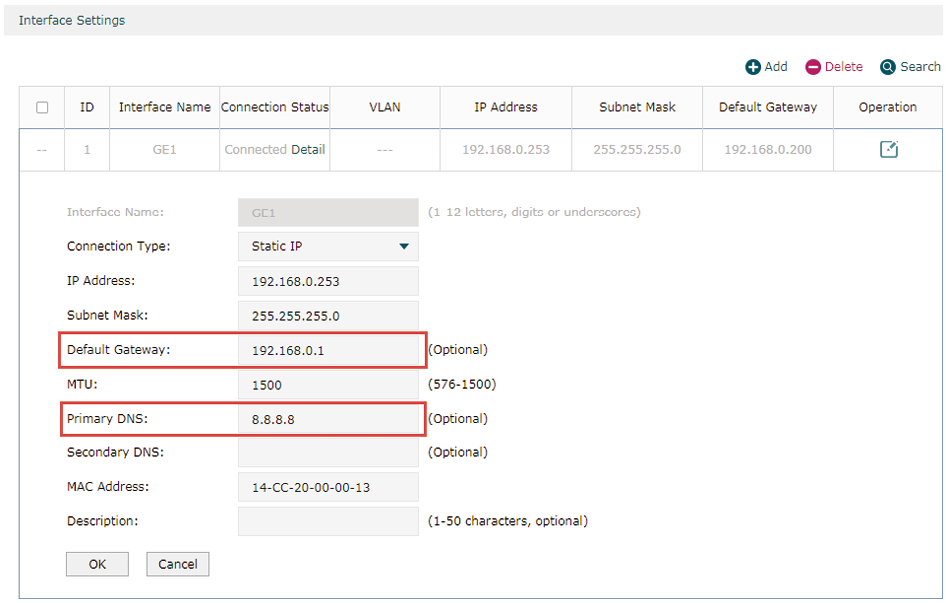Viewport: 946px width, 603px height.
Task: Click the Cancel button
Action: 177,564
